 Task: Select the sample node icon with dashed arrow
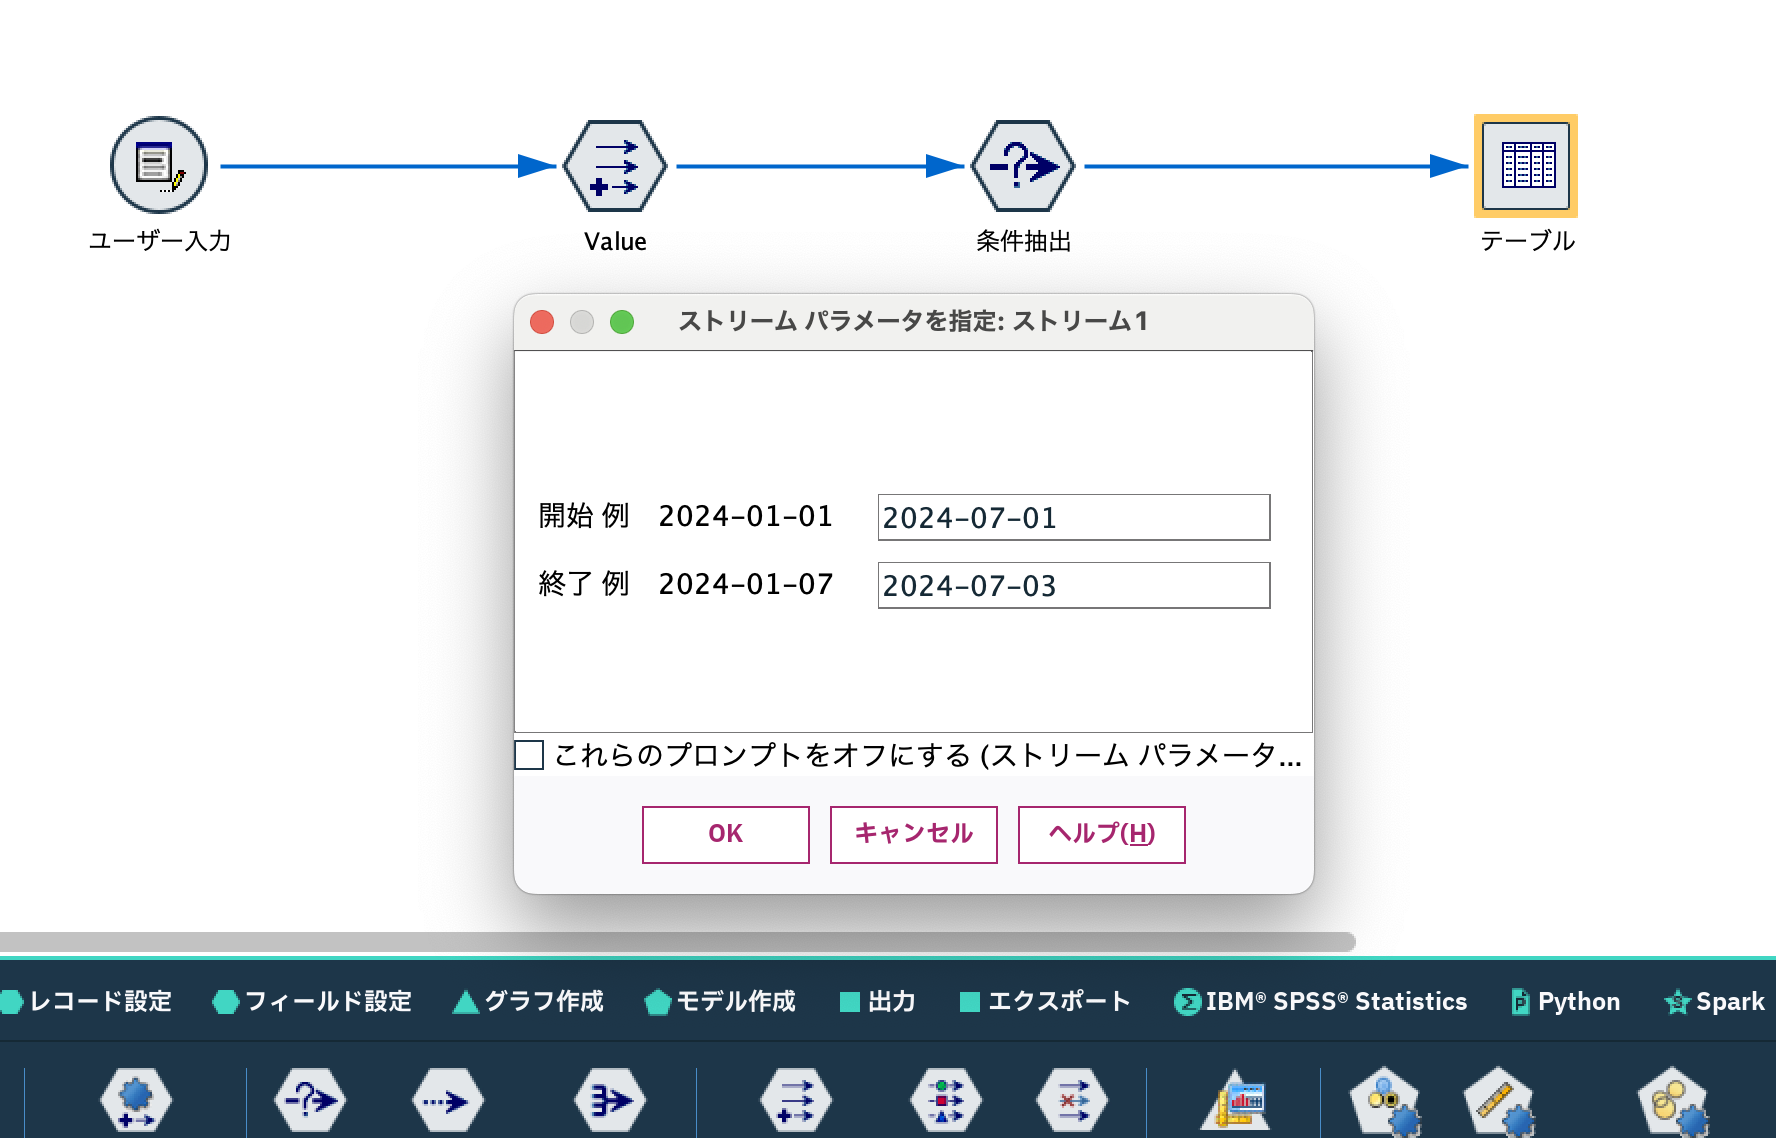[x=448, y=1100]
